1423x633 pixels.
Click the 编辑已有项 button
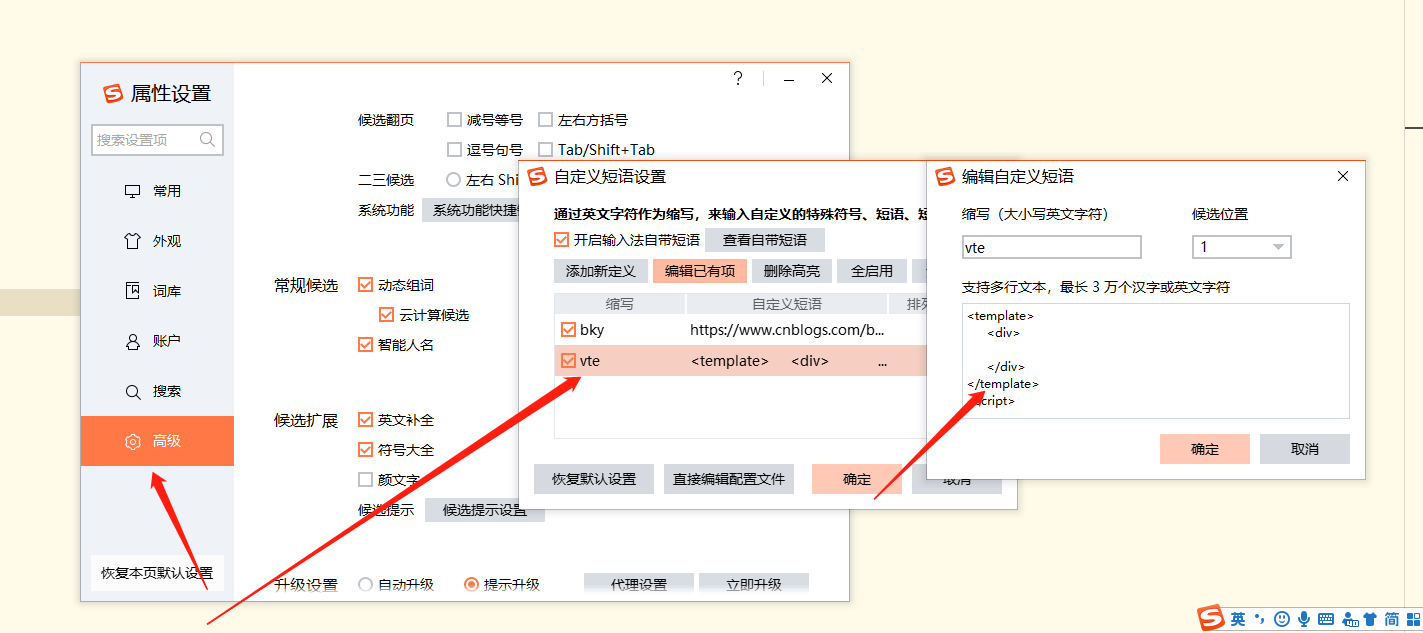700,271
